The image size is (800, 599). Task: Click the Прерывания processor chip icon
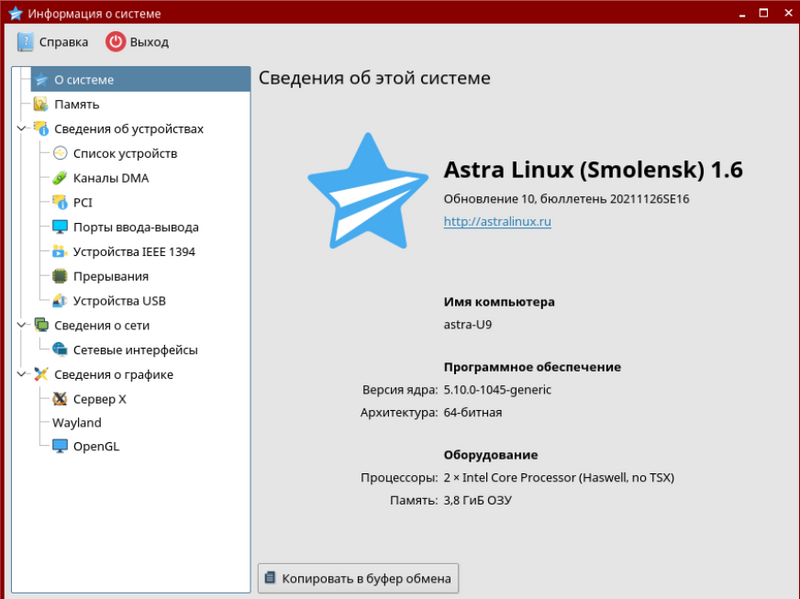point(60,276)
